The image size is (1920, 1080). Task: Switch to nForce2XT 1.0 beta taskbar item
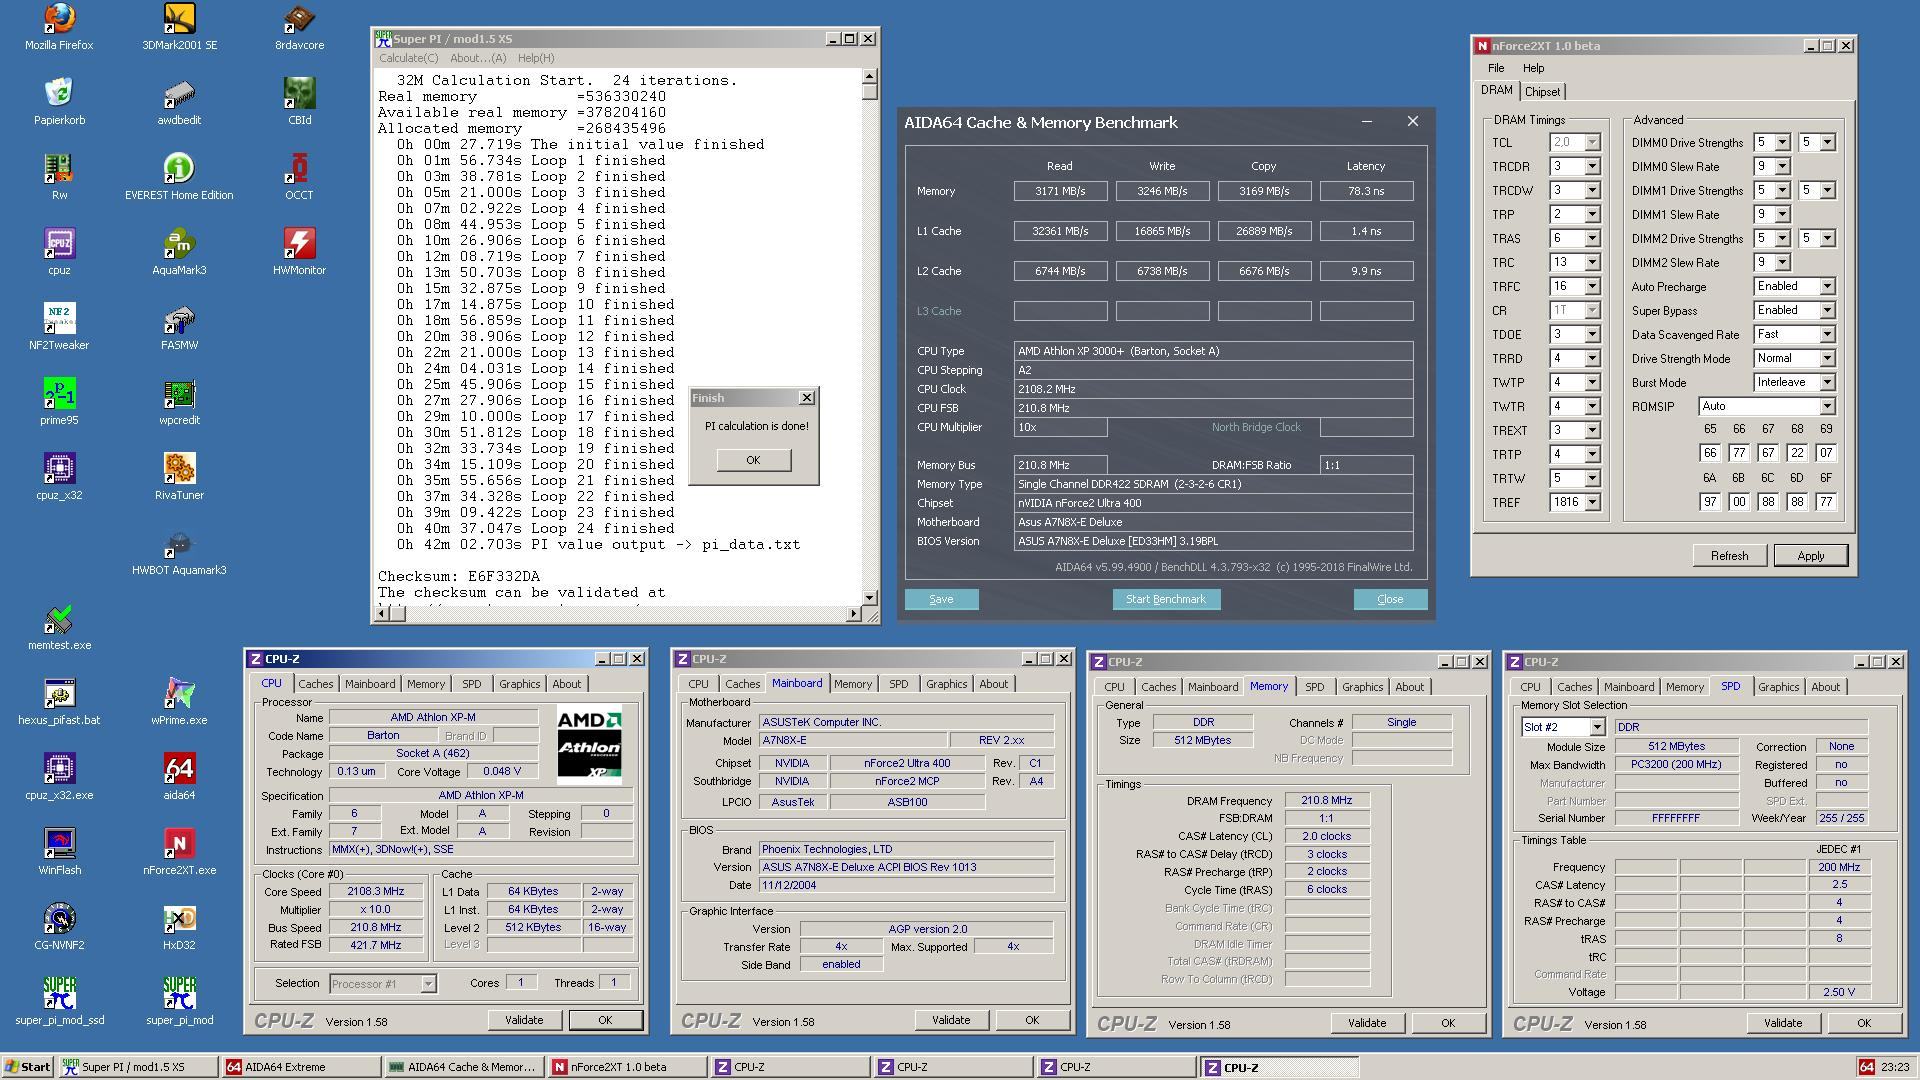coord(627,1067)
